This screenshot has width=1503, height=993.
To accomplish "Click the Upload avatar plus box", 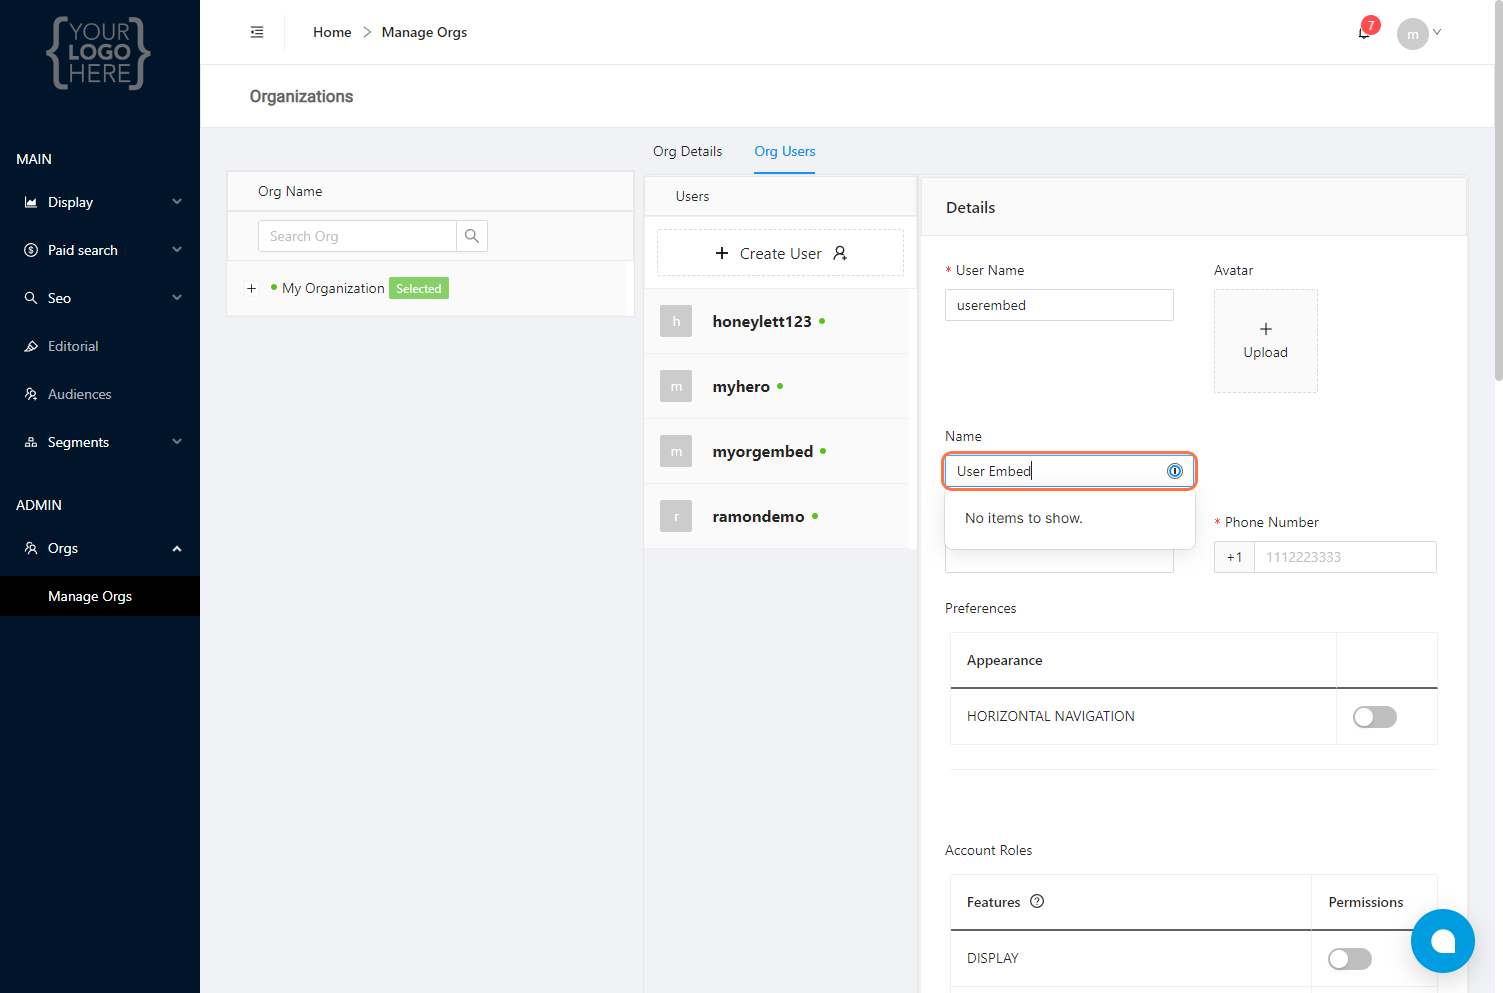I will pyautogui.click(x=1265, y=341).
